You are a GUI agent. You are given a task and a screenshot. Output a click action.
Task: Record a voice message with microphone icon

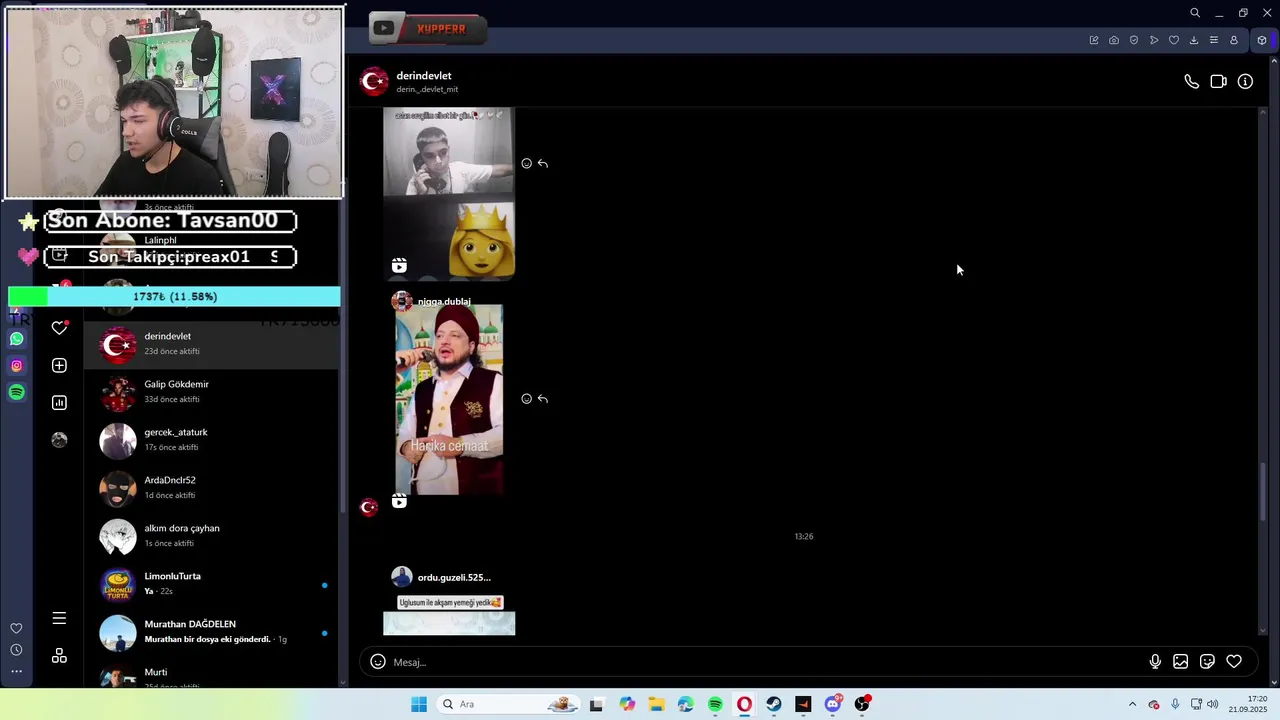[x=1155, y=662]
